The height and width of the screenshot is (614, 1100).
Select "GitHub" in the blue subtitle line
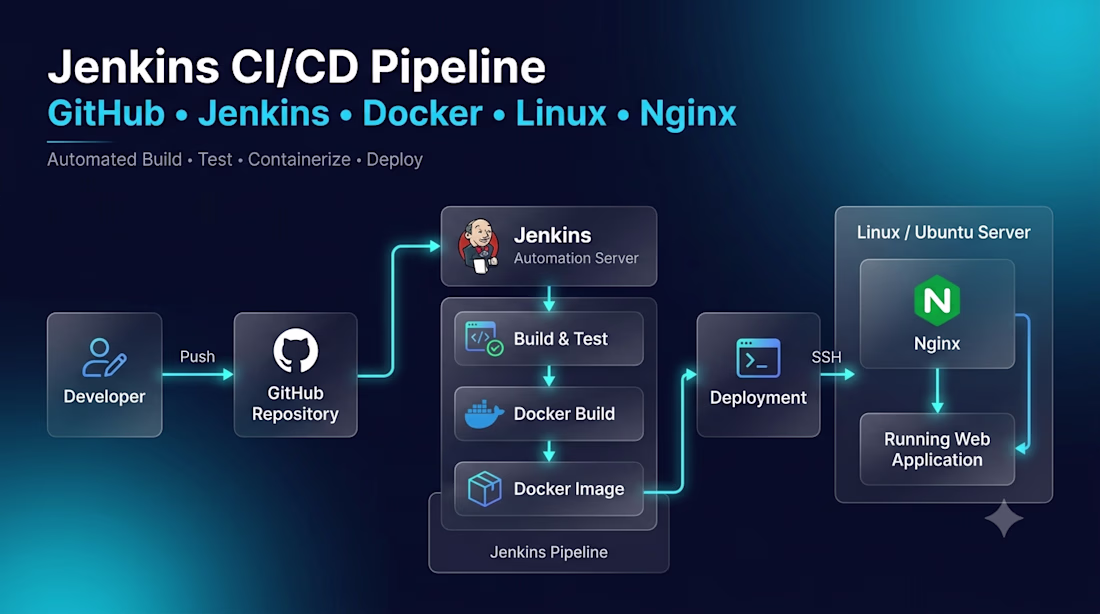pyautogui.click(x=107, y=114)
